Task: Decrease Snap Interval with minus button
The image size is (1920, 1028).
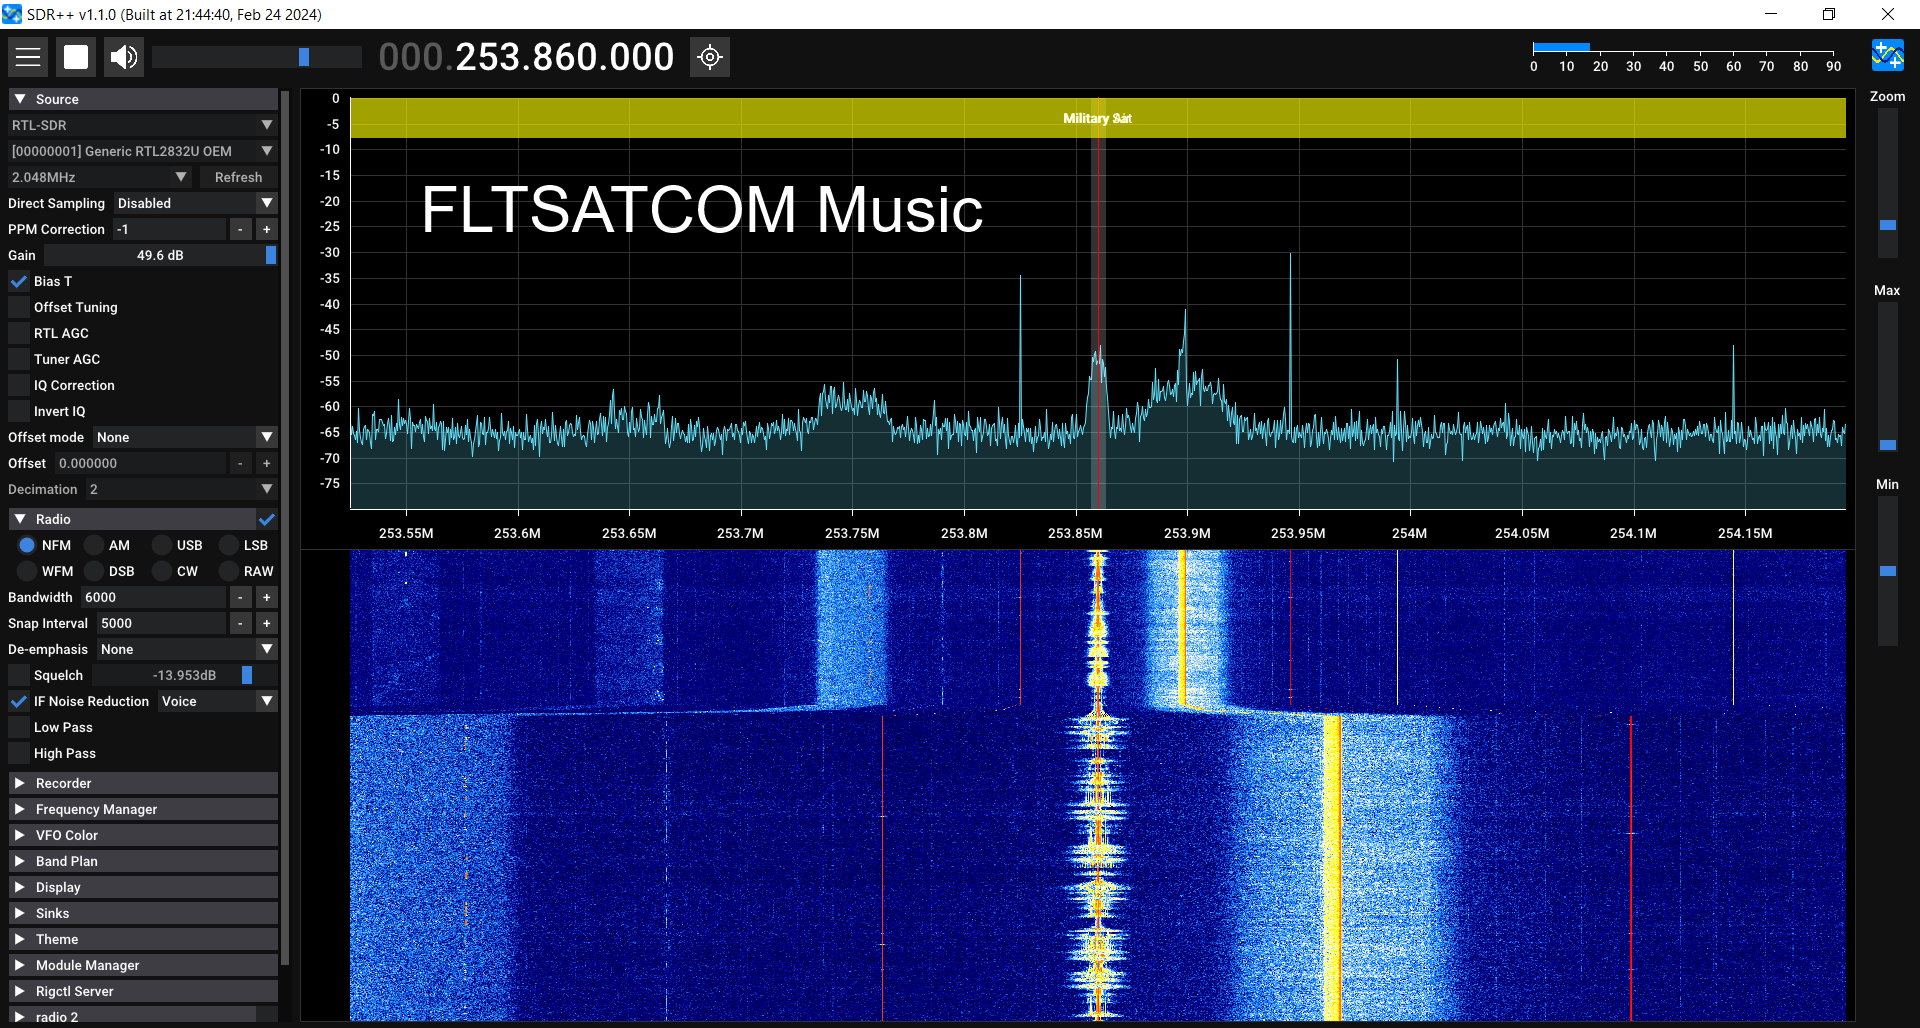Action: [240, 623]
